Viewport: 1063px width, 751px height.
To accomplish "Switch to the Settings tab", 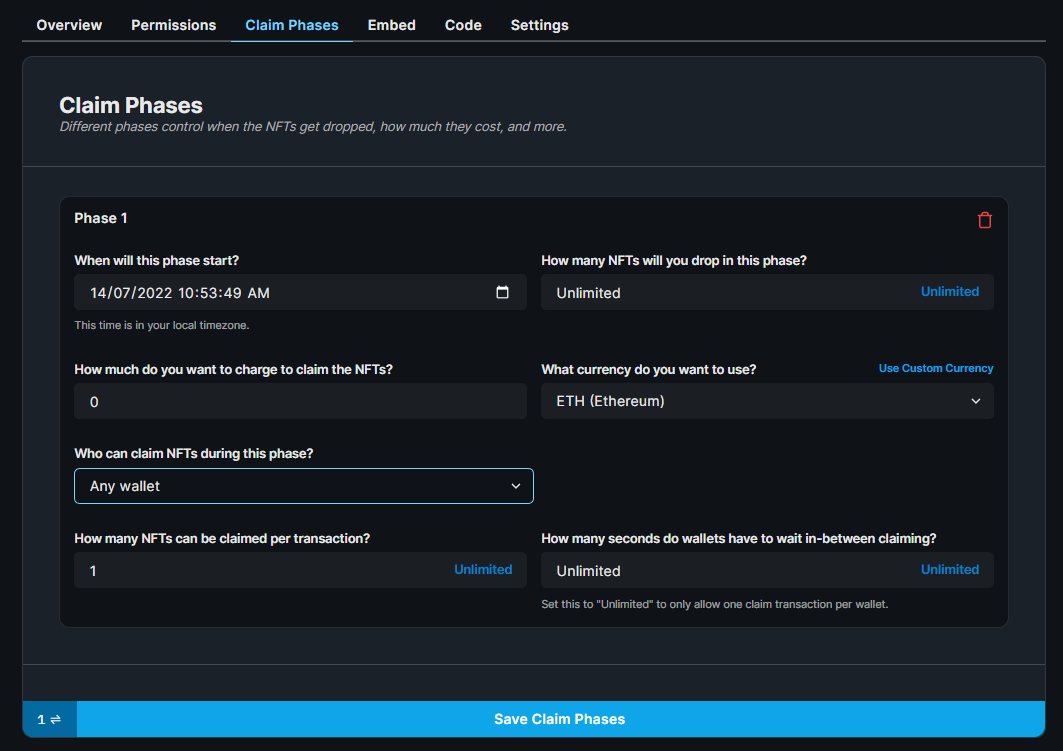I will point(539,25).
